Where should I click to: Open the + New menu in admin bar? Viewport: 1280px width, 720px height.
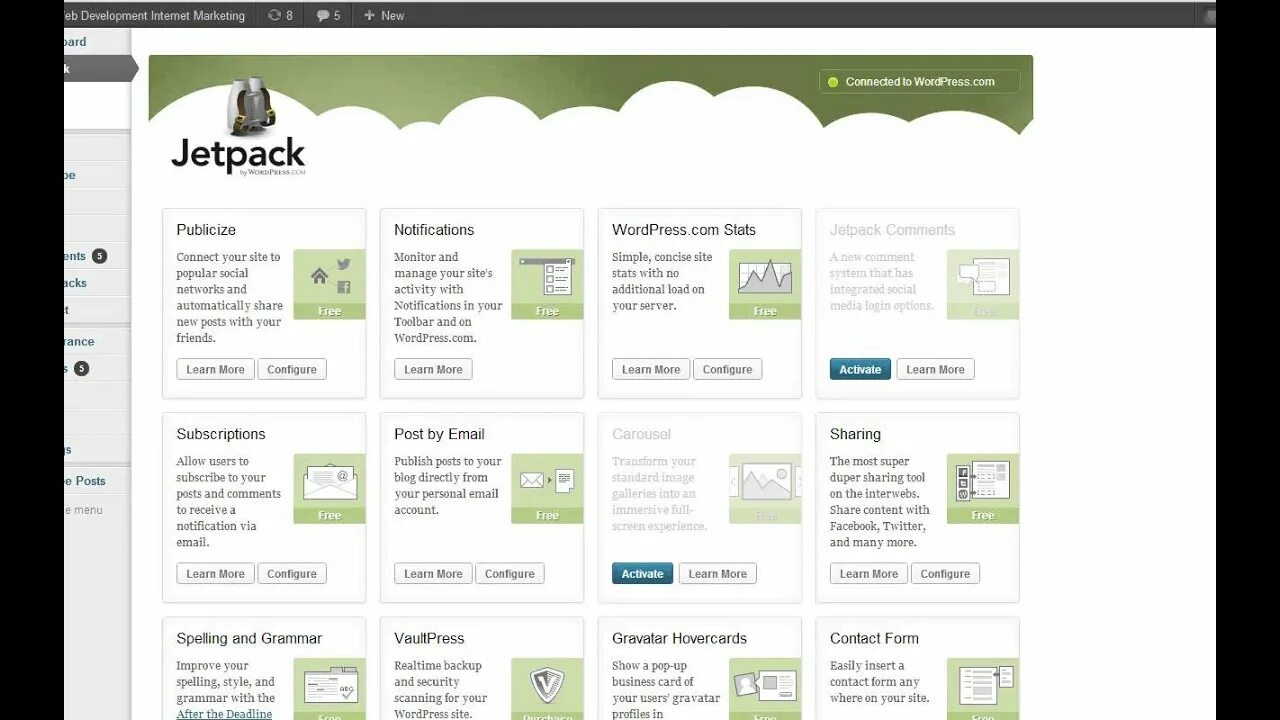[384, 15]
